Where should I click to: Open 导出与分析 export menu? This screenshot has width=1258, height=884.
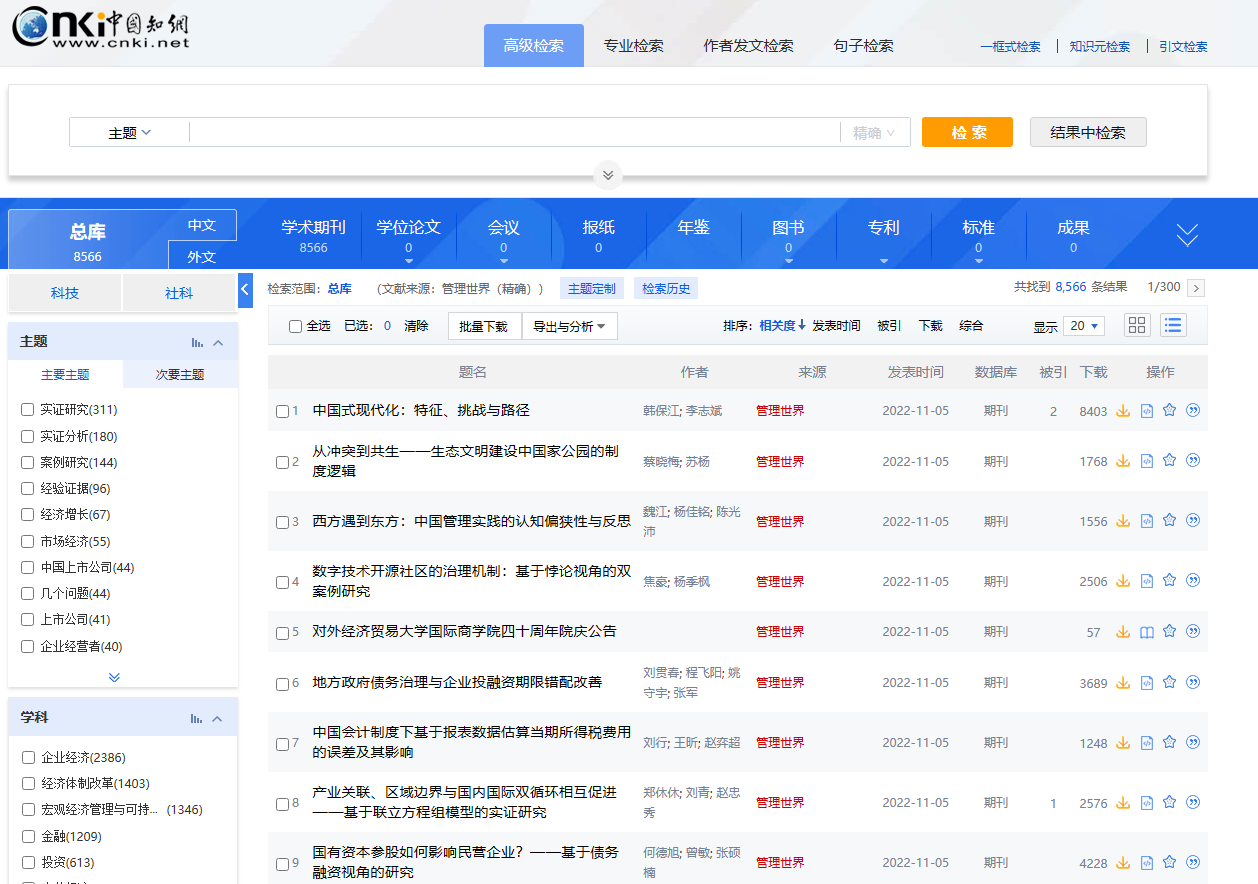pos(570,325)
